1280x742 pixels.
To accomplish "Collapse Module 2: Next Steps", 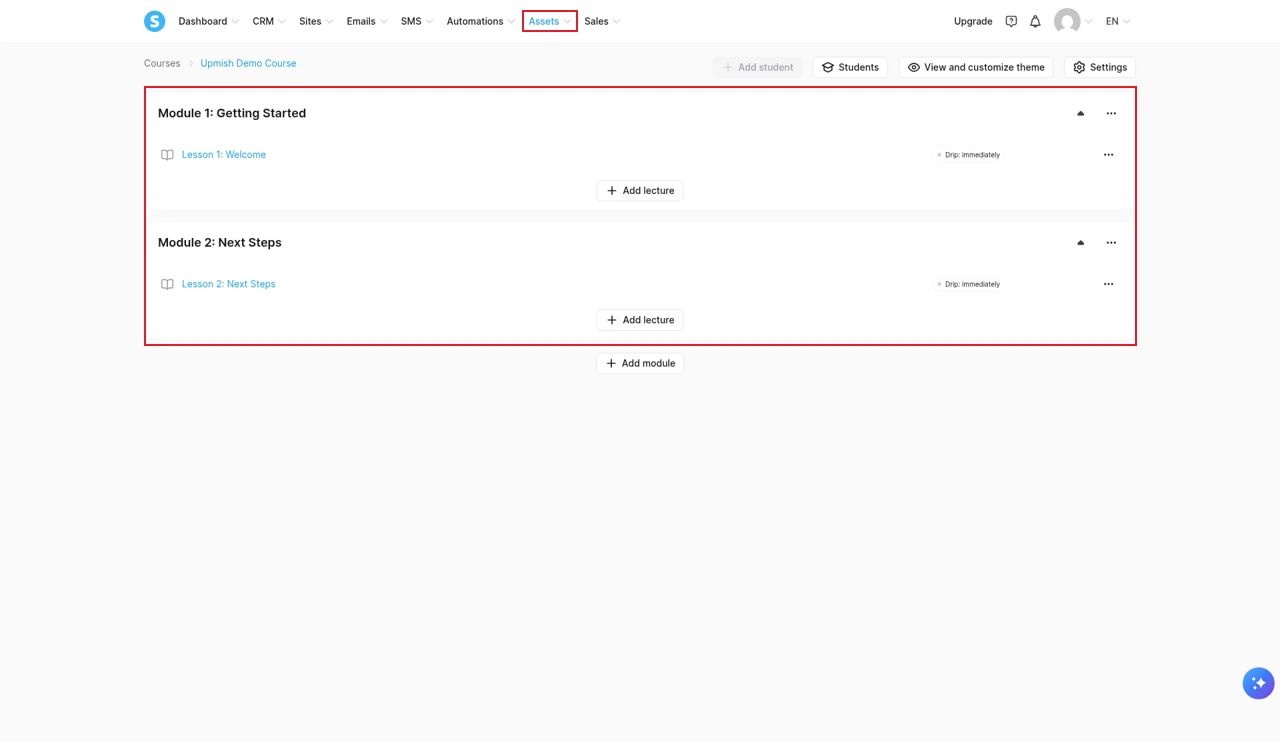I will coord(1080,243).
